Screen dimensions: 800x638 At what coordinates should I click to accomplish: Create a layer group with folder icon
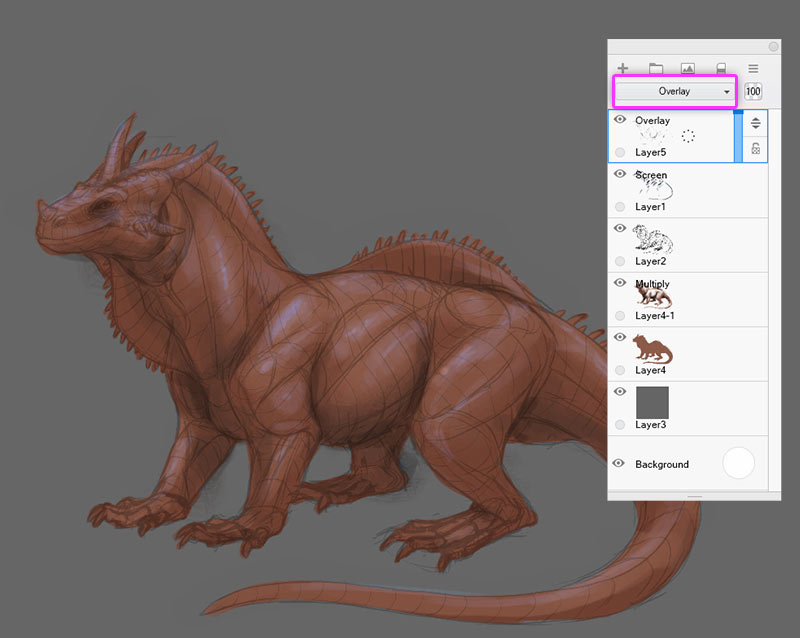pos(656,68)
